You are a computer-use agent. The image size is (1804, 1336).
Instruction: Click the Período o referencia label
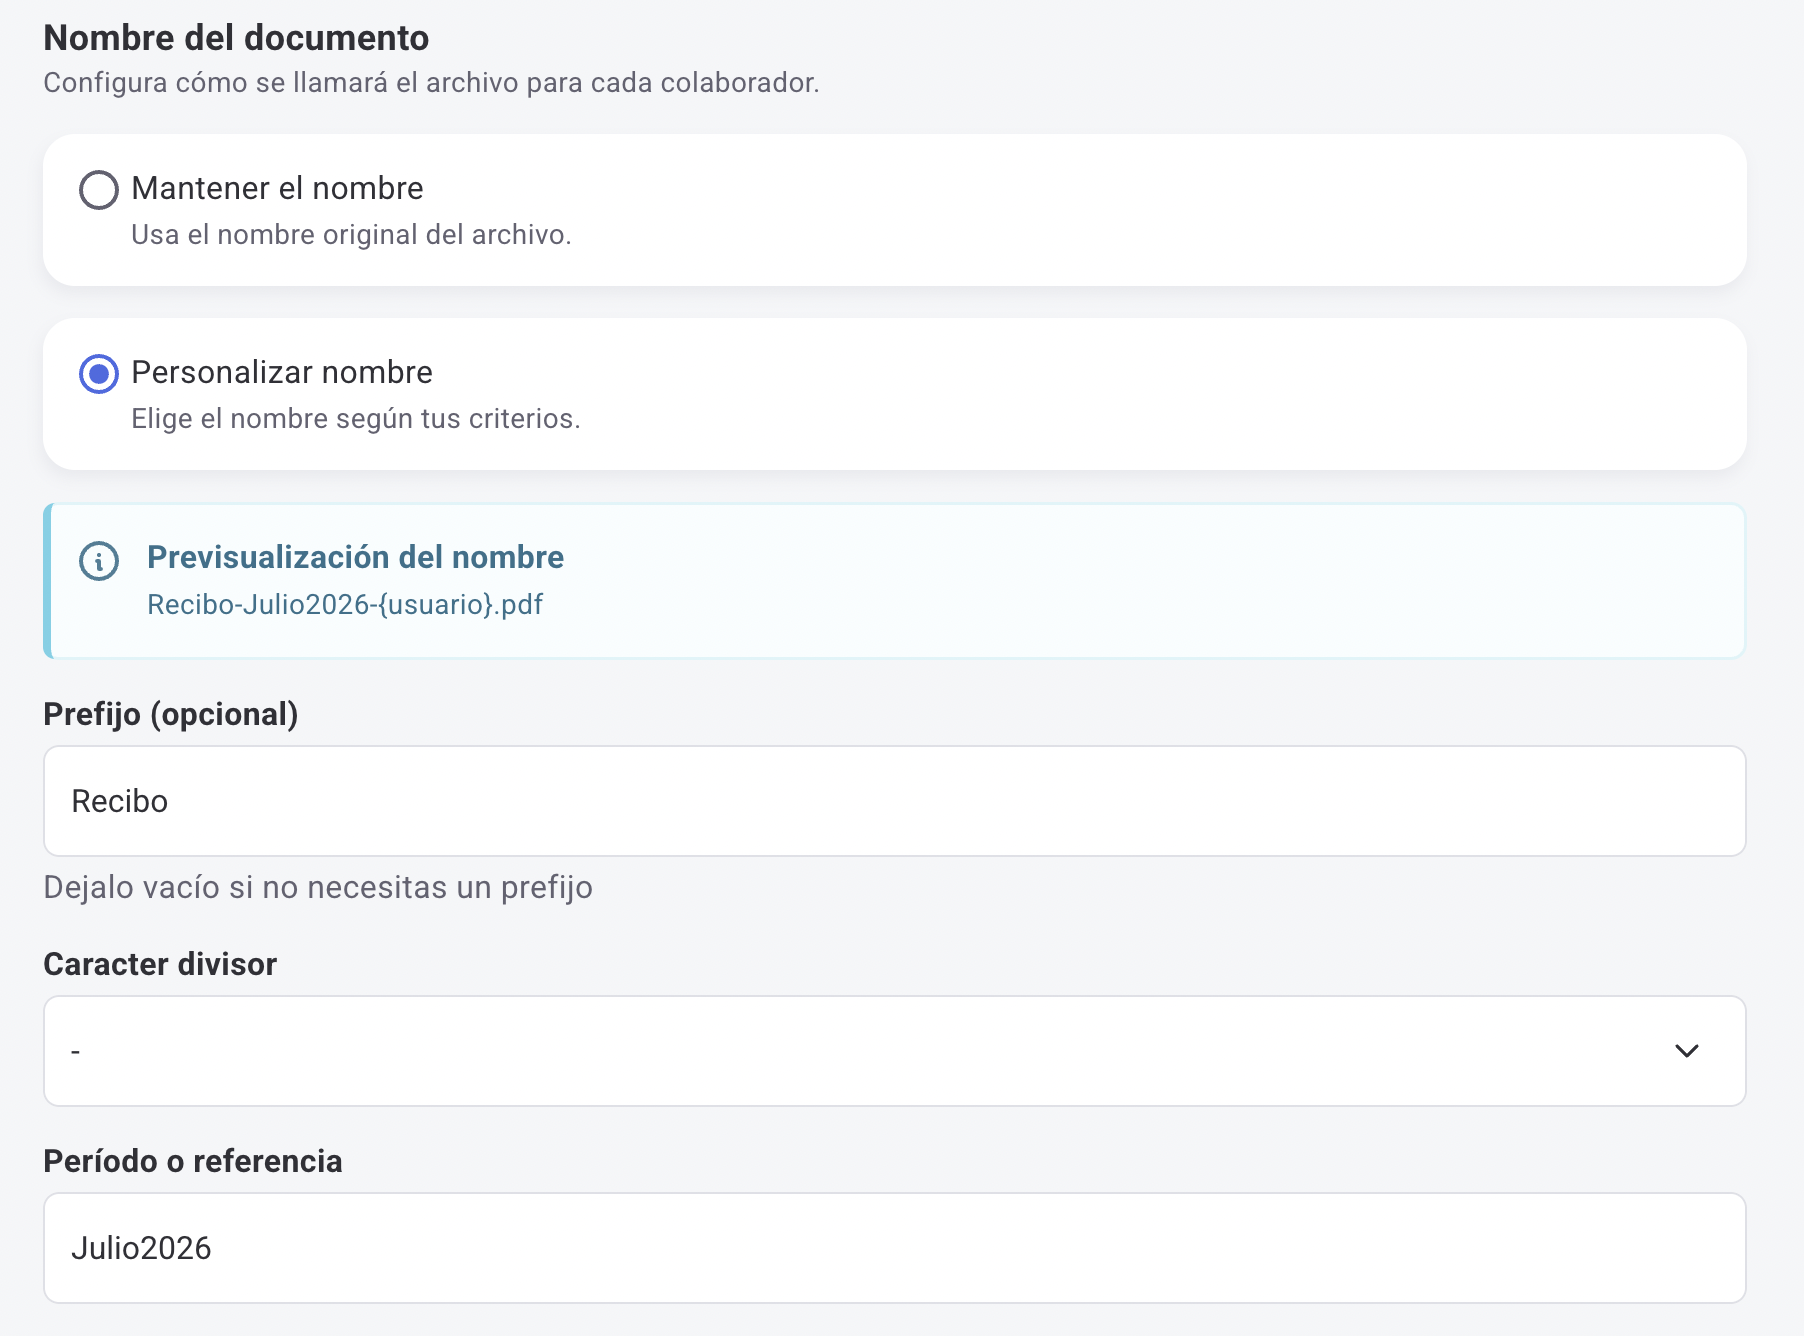(x=193, y=1161)
